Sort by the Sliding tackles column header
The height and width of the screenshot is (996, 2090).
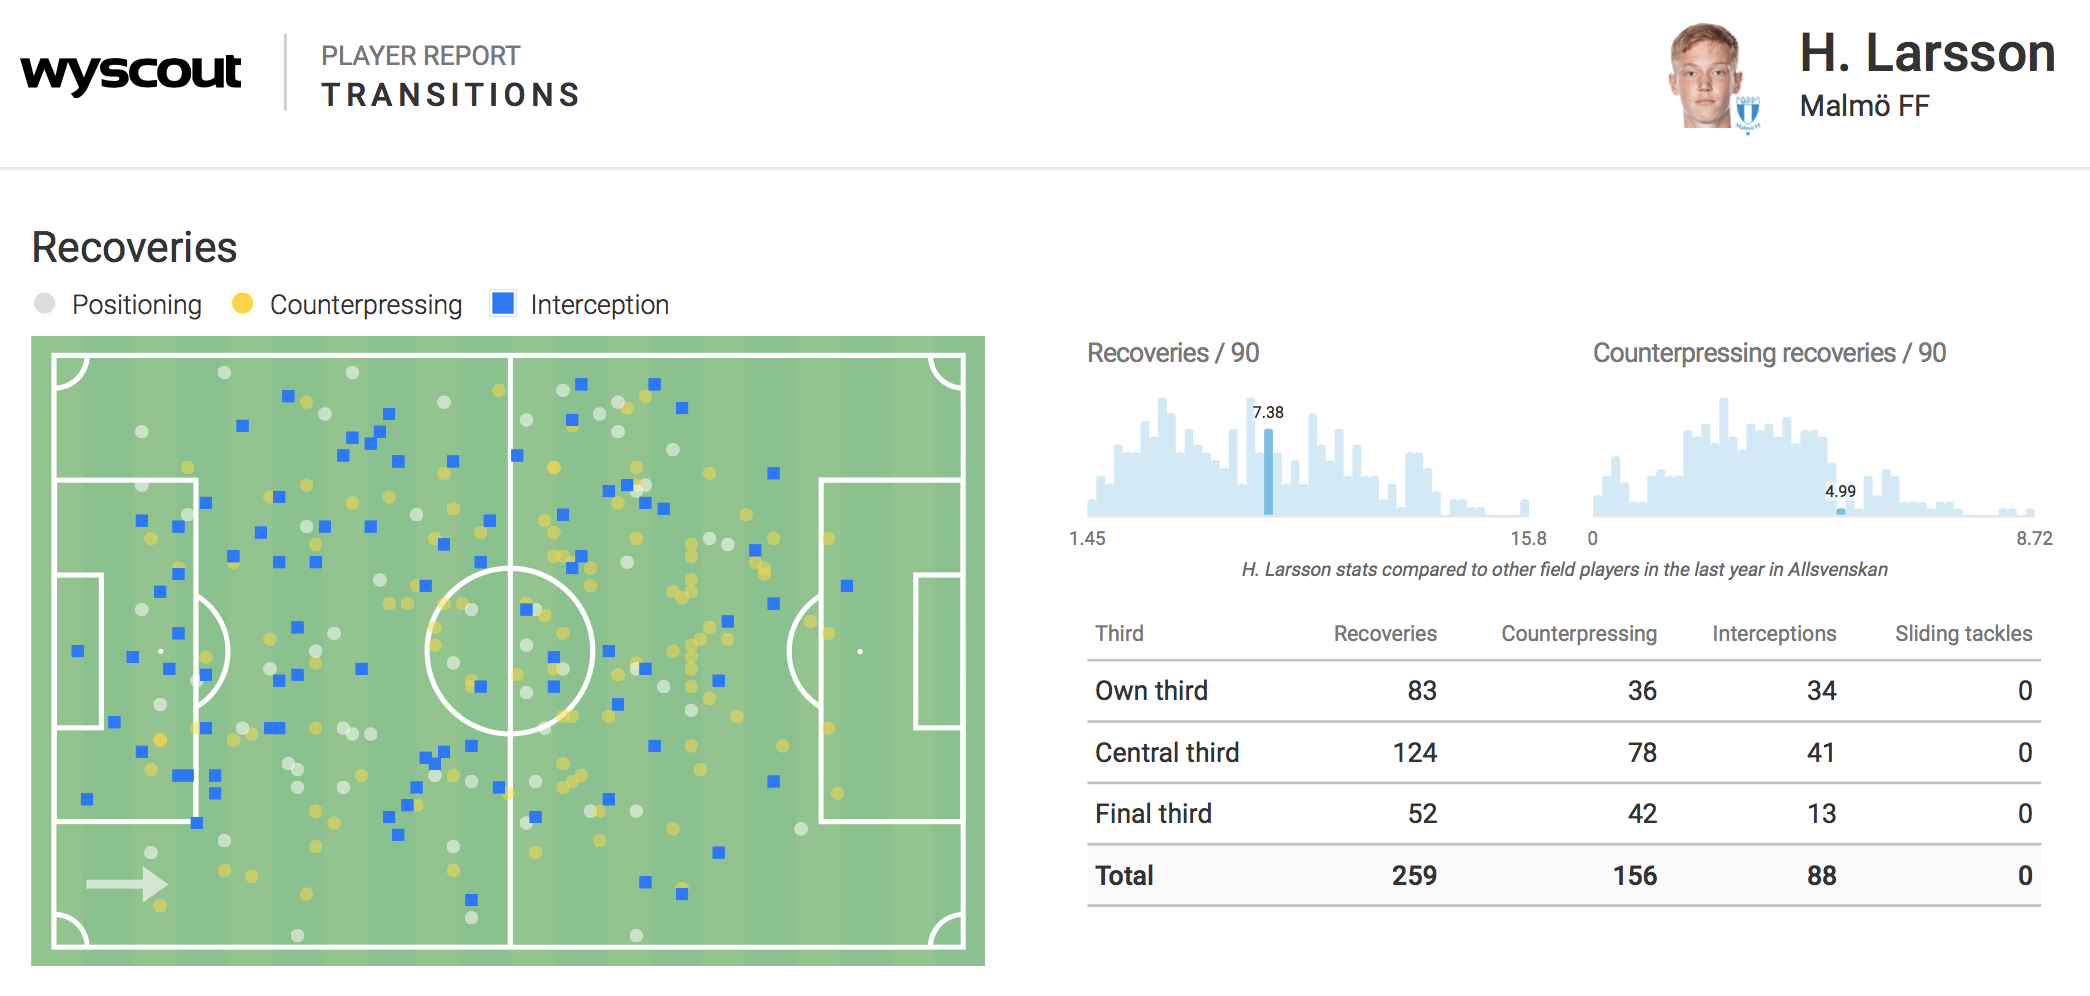coord(1963,633)
